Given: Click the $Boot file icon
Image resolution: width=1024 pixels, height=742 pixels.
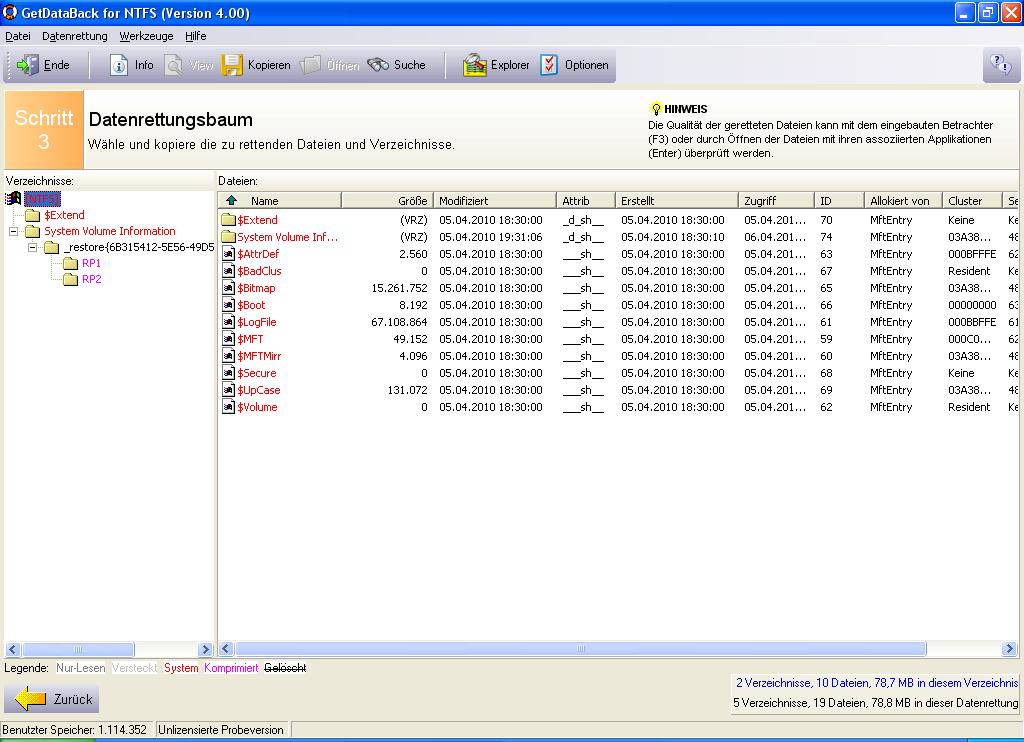Looking at the screenshot, I should (228, 305).
